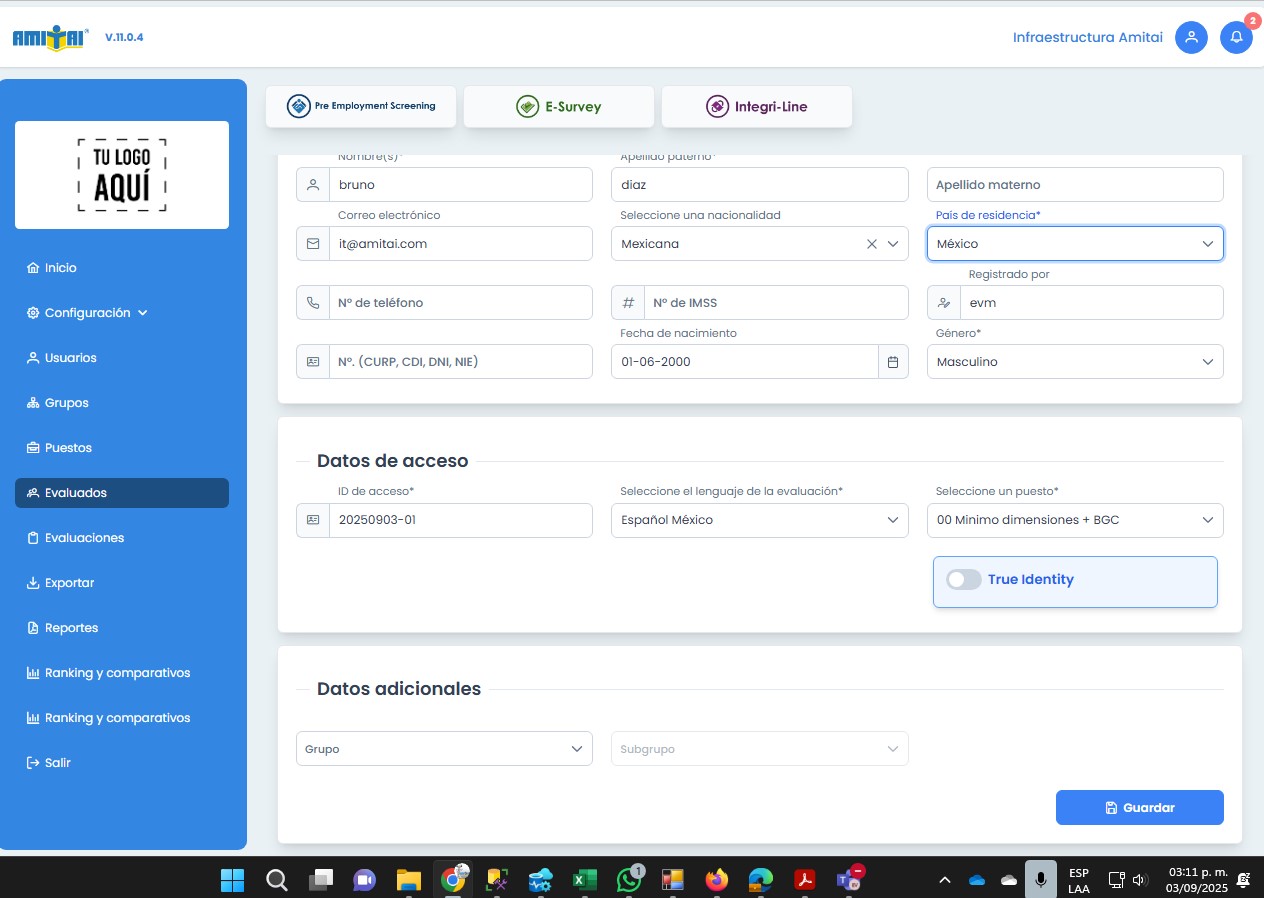Click the Nº de teléfono input field

460,303
